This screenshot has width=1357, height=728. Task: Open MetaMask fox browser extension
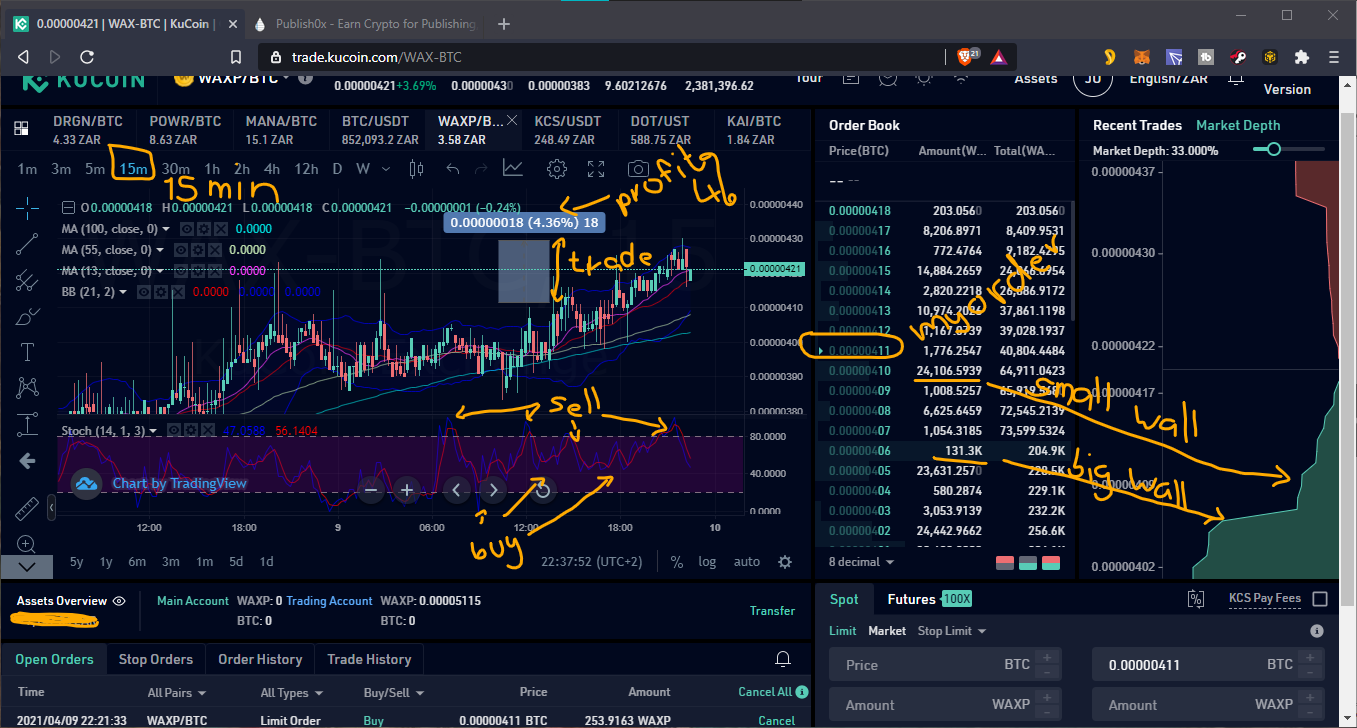point(1141,57)
